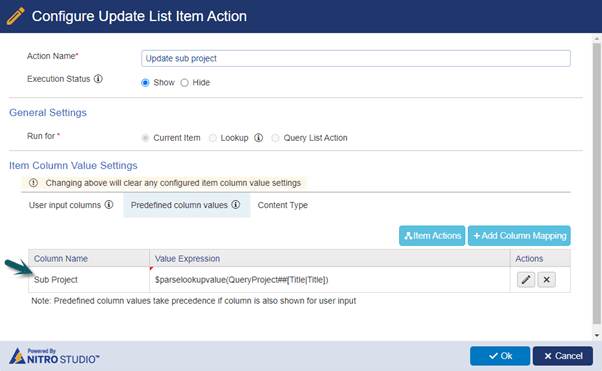The height and width of the screenshot is (371, 602).
Task: Click the header pencil icon beside the title
Action: (x=15, y=16)
